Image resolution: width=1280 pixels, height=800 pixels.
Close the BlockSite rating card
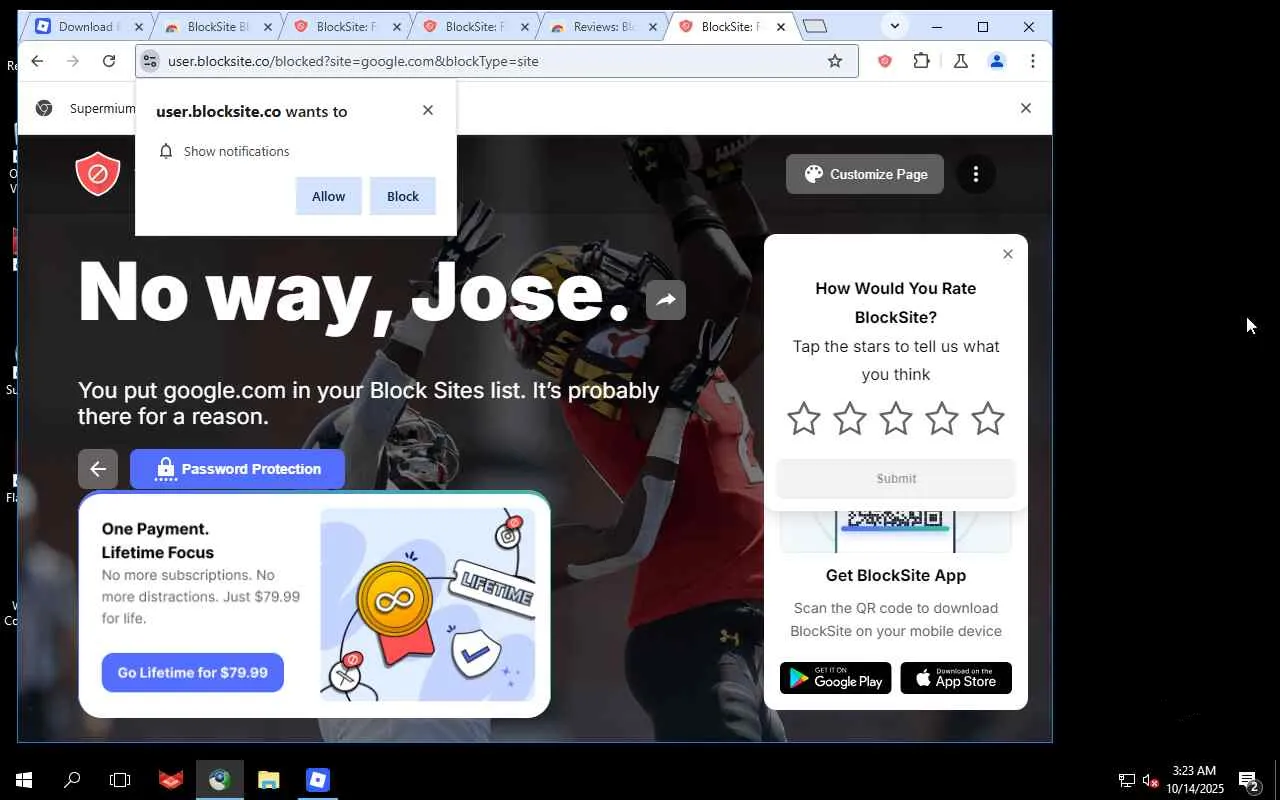point(1008,254)
